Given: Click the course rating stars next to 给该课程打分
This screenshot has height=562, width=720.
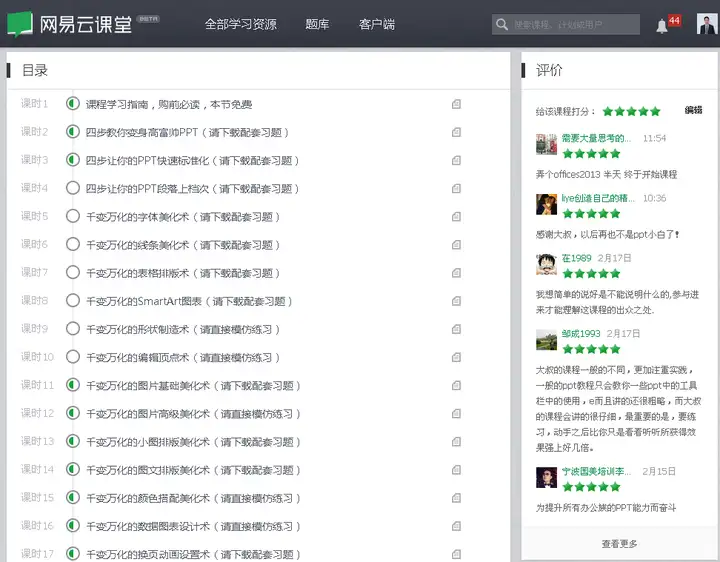Looking at the screenshot, I should (x=631, y=111).
